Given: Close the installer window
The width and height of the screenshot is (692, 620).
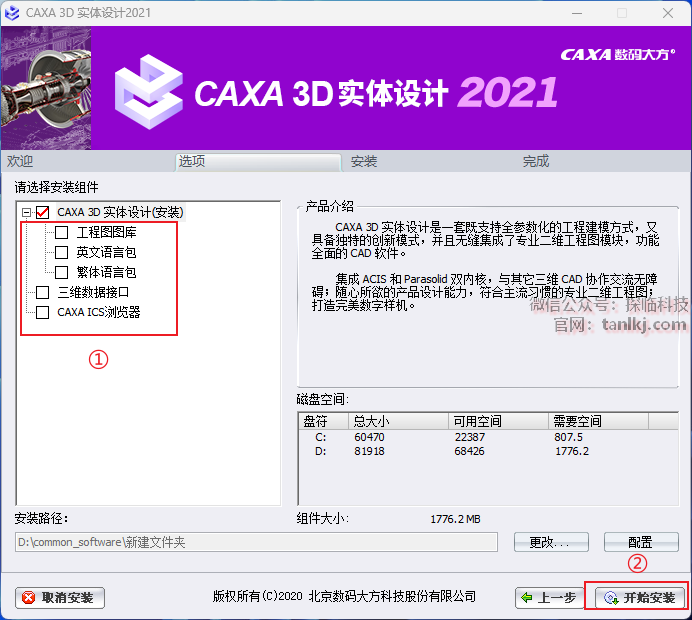Looking at the screenshot, I should click(668, 13).
